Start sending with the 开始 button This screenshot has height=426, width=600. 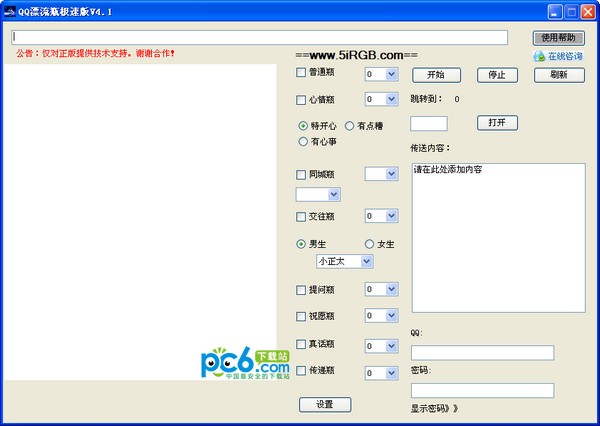(x=436, y=75)
